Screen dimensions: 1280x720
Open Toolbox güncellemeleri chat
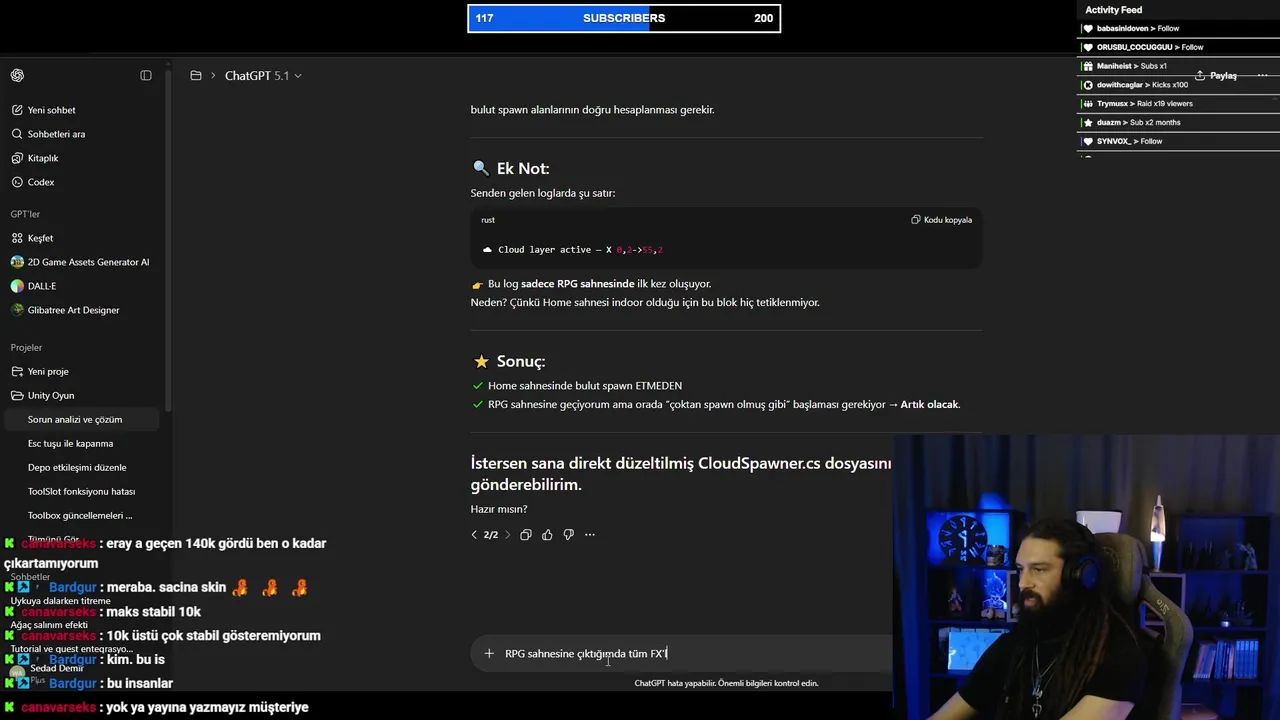[82, 515]
